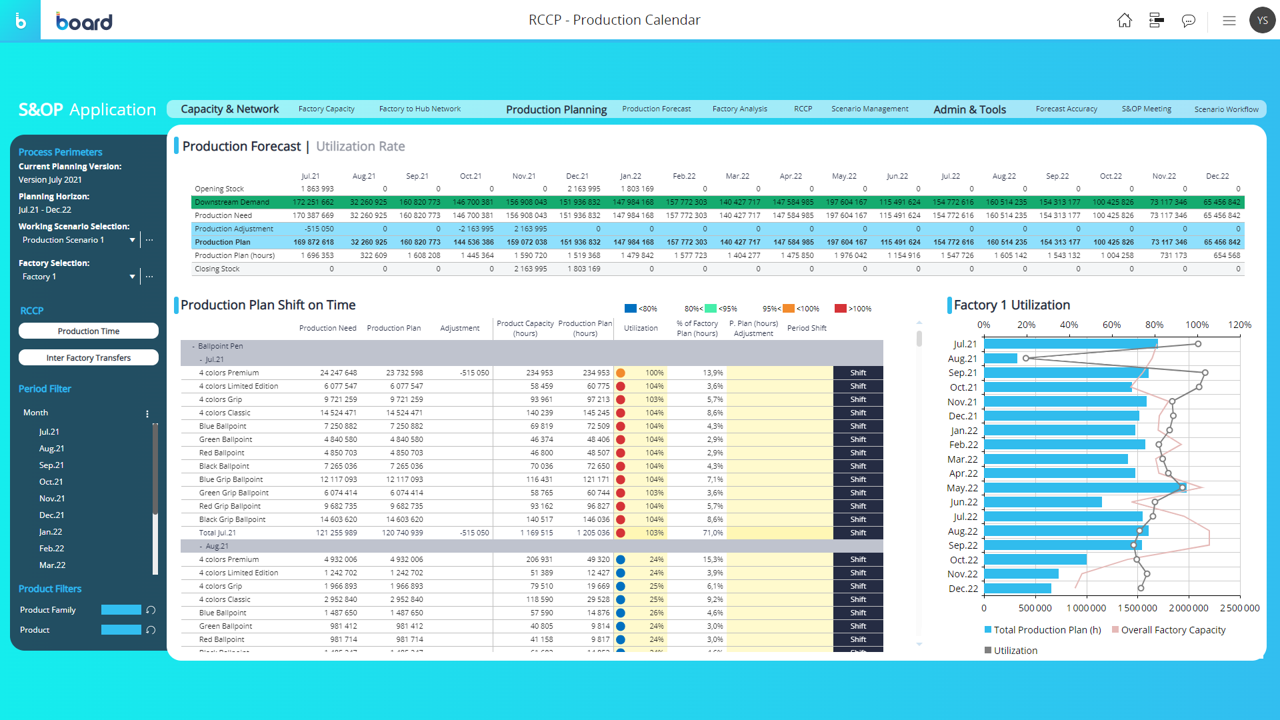Switch to the RCCP tab

(x=803, y=109)
